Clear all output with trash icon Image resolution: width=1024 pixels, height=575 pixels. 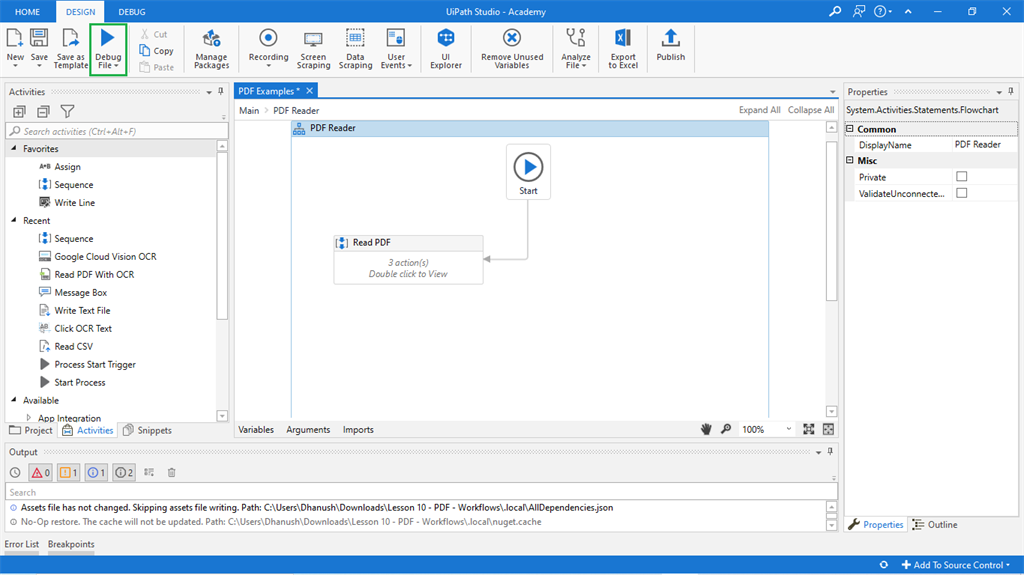(x=172, y=472)
